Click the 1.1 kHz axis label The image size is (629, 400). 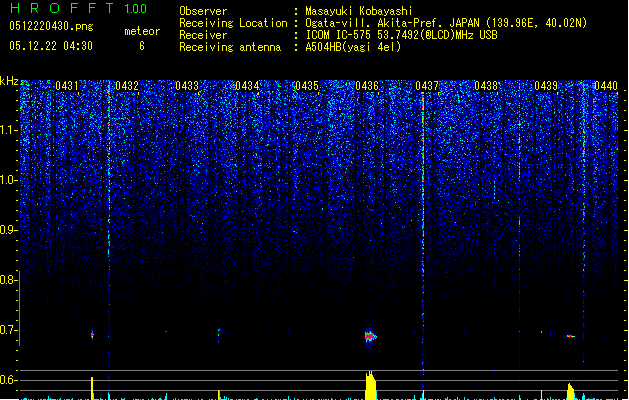click(9, 130)
